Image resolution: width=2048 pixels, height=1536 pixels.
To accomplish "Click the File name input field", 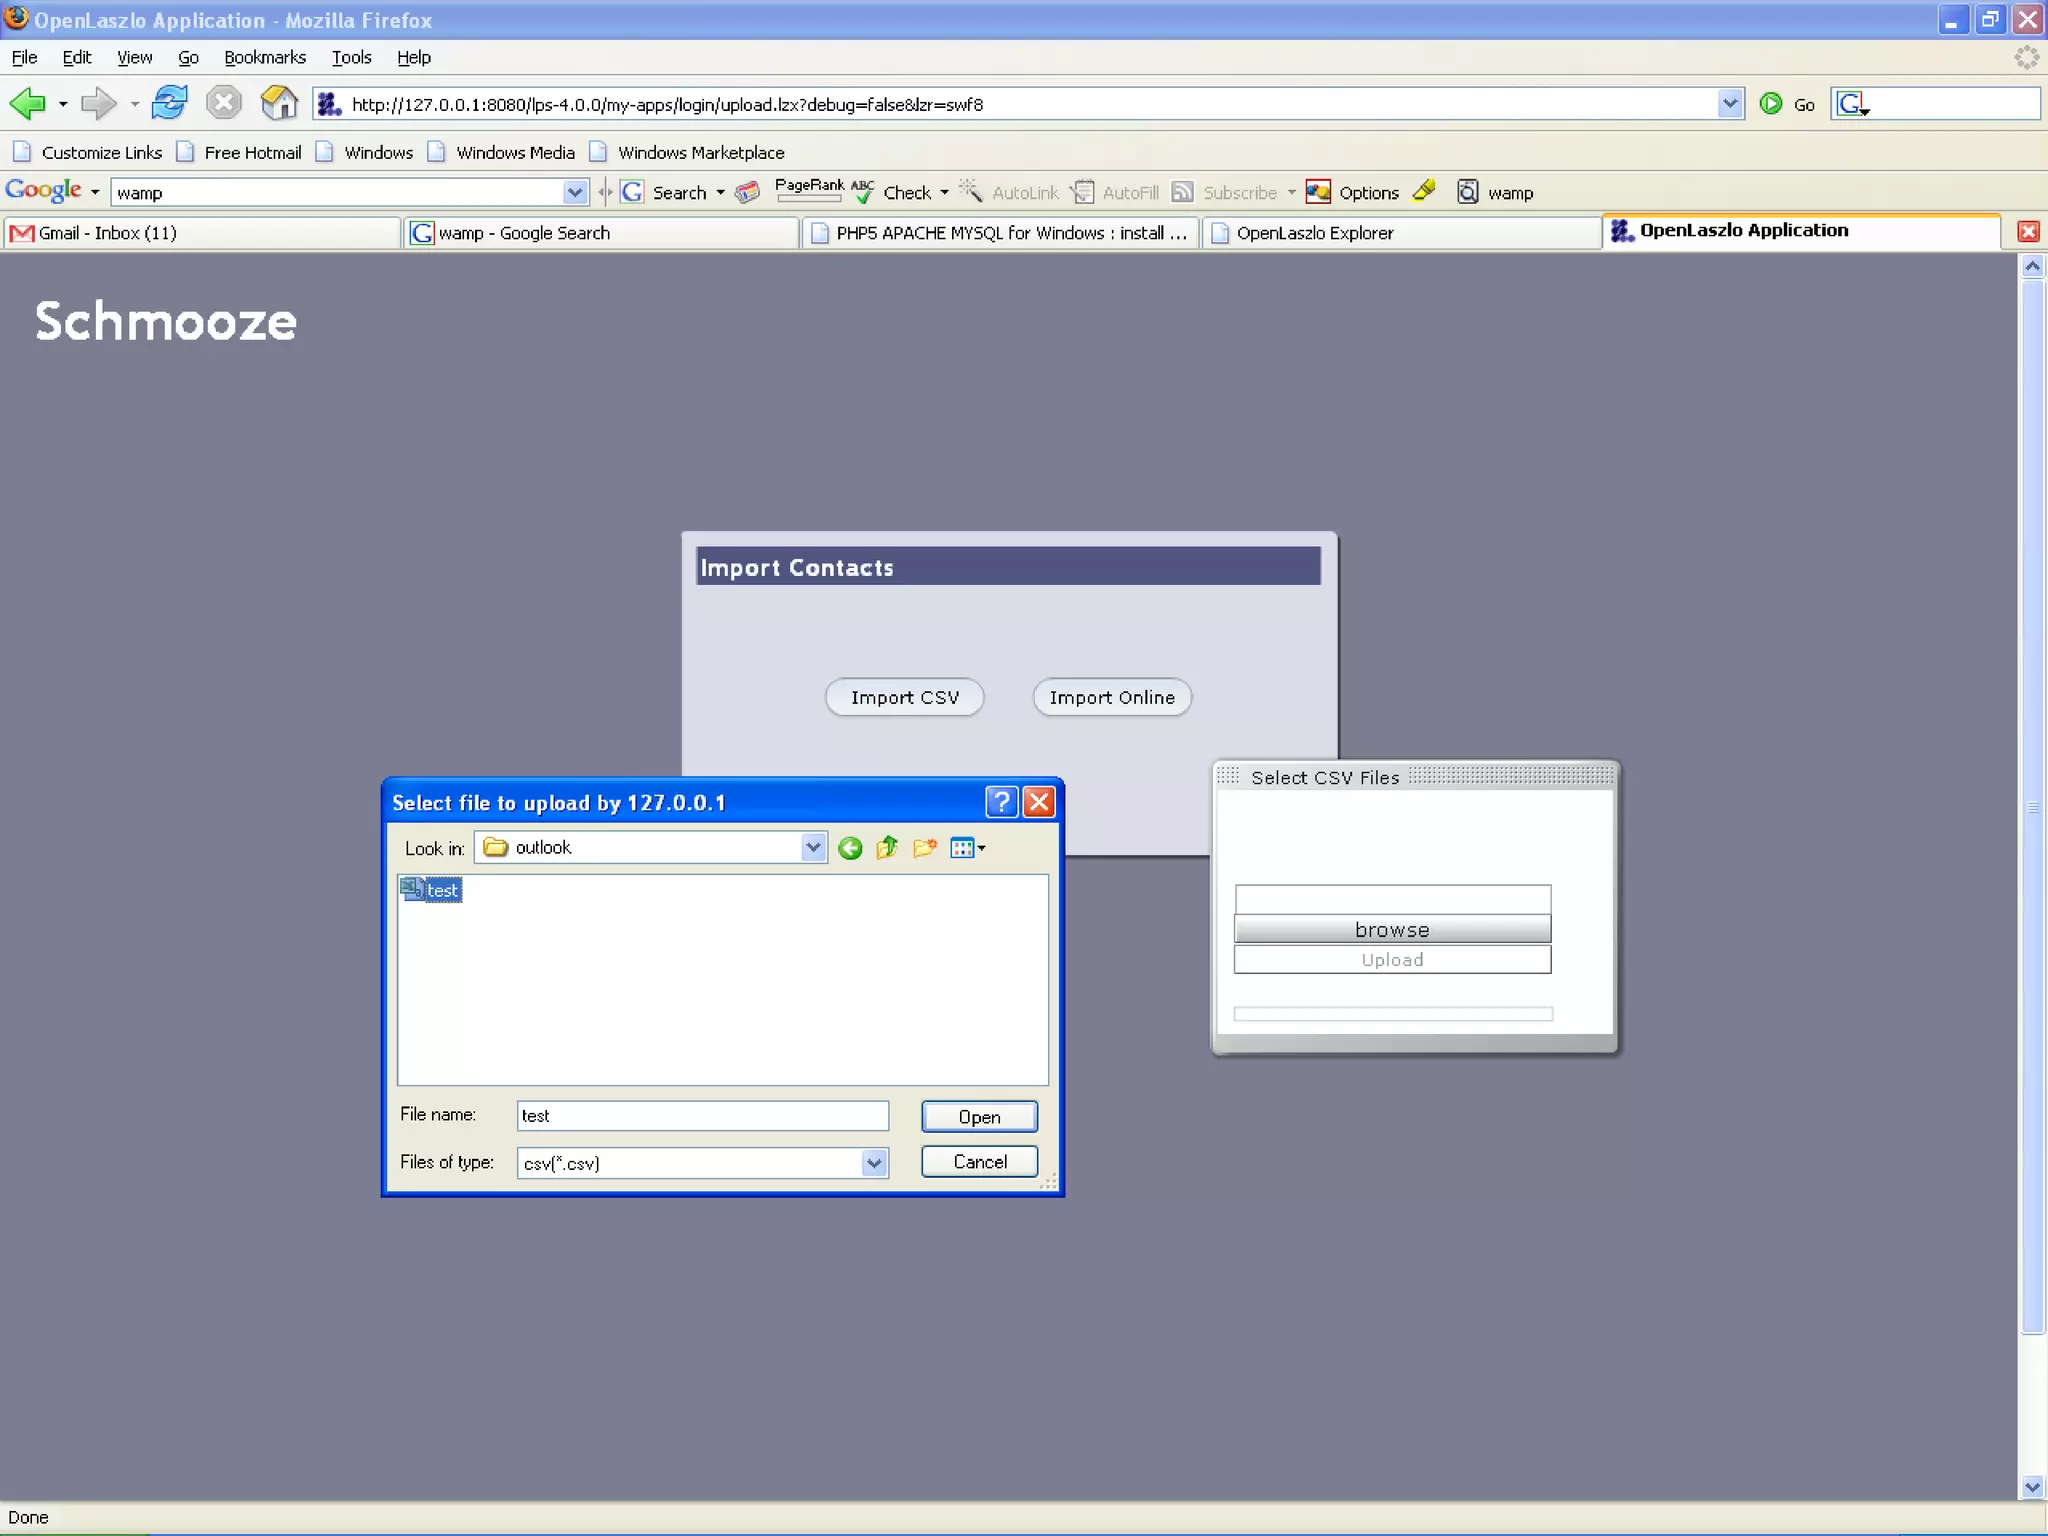I will (702, 1115).
